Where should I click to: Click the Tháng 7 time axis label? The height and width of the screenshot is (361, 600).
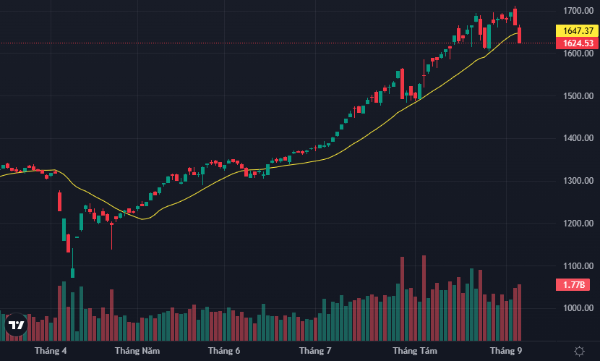315,351
